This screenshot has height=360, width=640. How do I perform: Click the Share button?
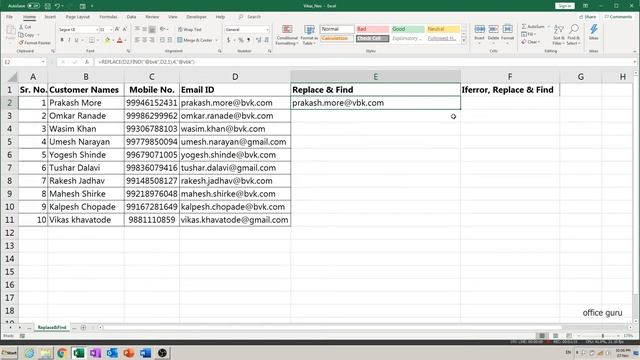(x=588, y=17)
